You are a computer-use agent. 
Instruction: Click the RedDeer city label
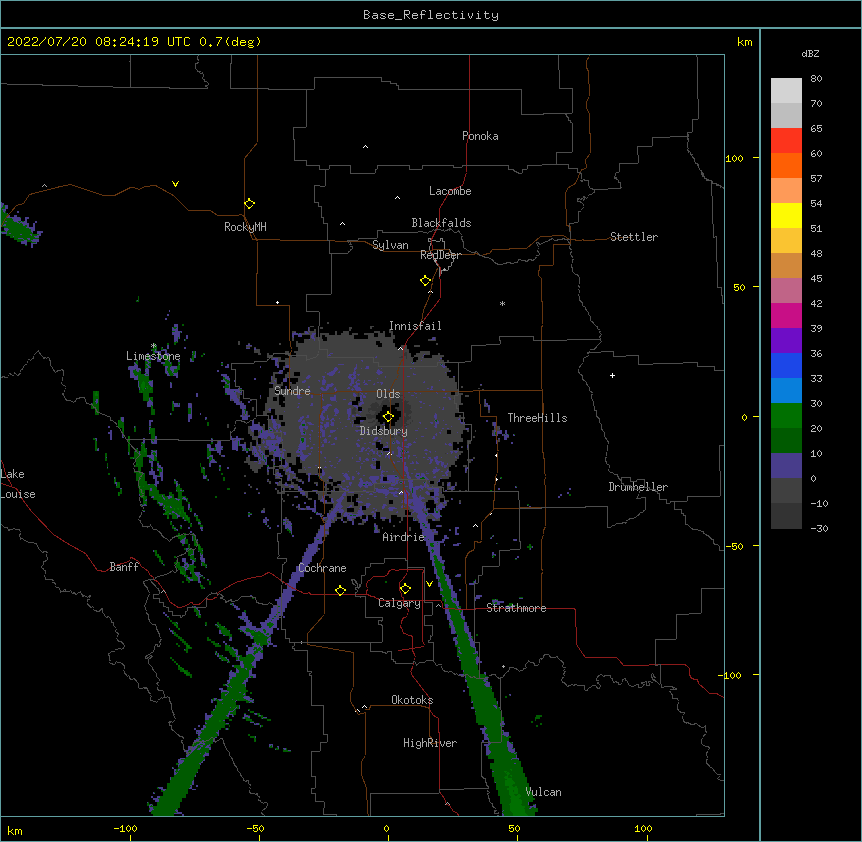point(440,255)
